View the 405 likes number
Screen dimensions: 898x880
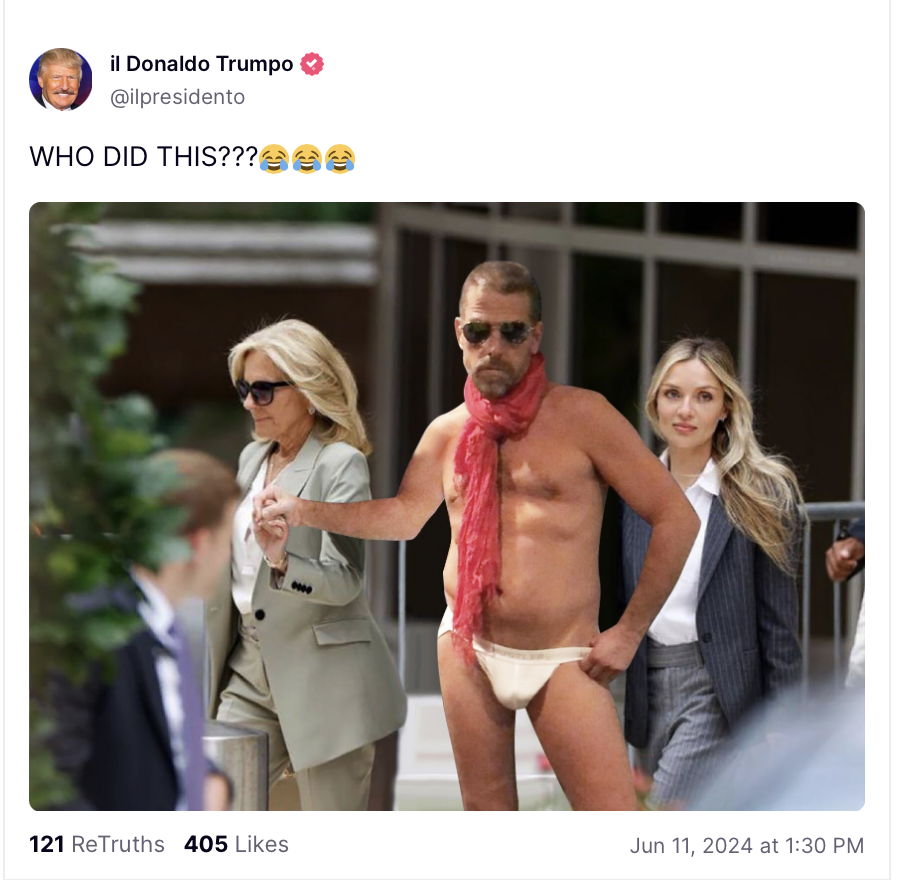206,844
